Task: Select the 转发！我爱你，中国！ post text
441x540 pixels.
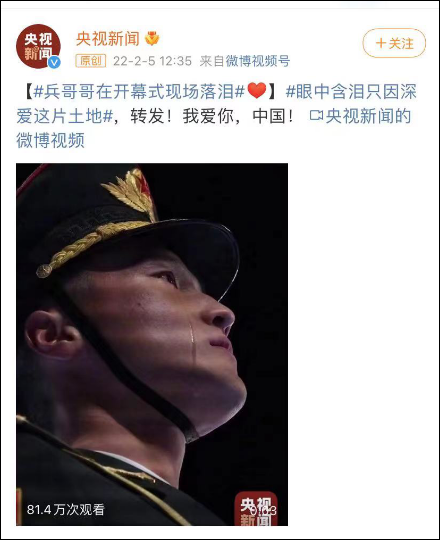Action: (212, 116)
